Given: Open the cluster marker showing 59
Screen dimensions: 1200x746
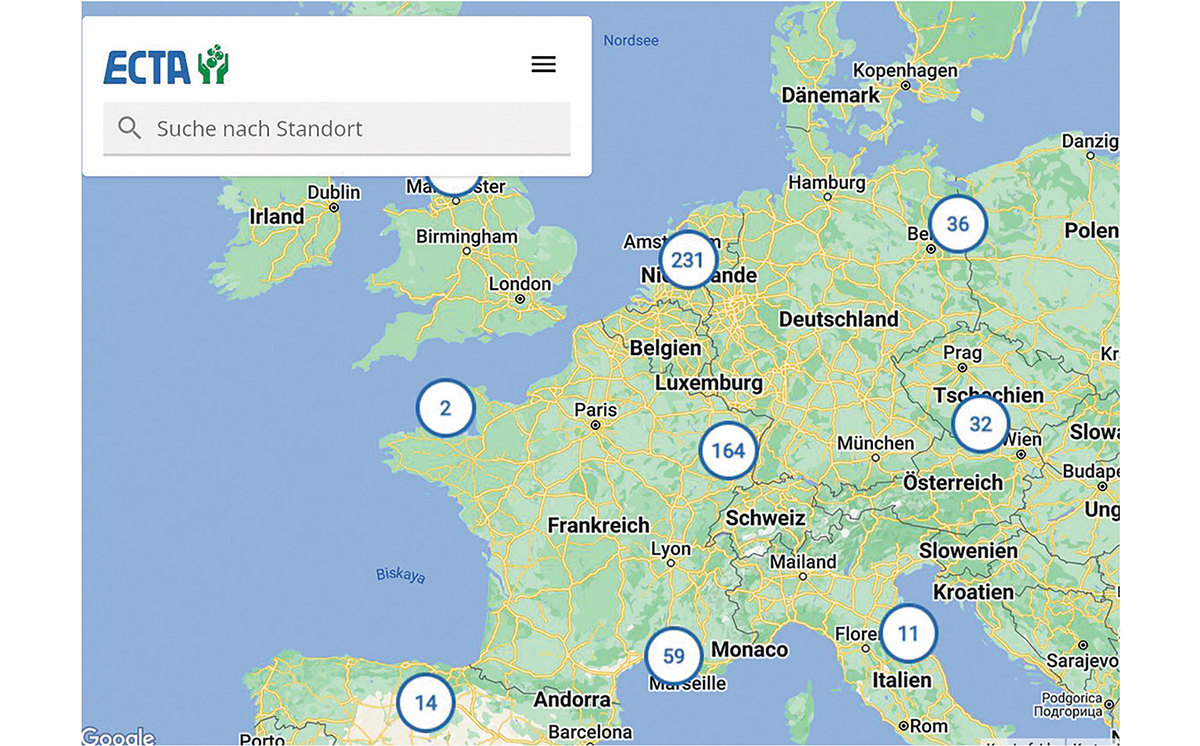Looking at the screenshot, I should click(x=674, y=656).
